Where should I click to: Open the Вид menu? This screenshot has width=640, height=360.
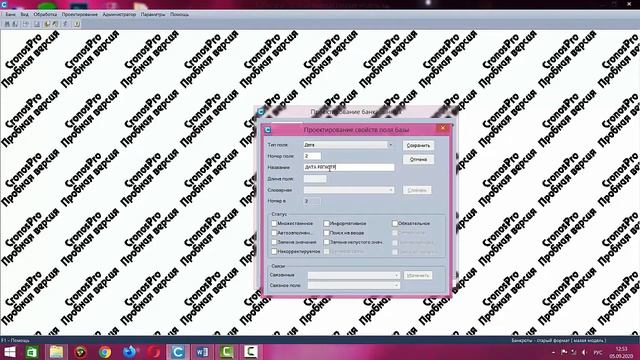(x=24, y=14)
